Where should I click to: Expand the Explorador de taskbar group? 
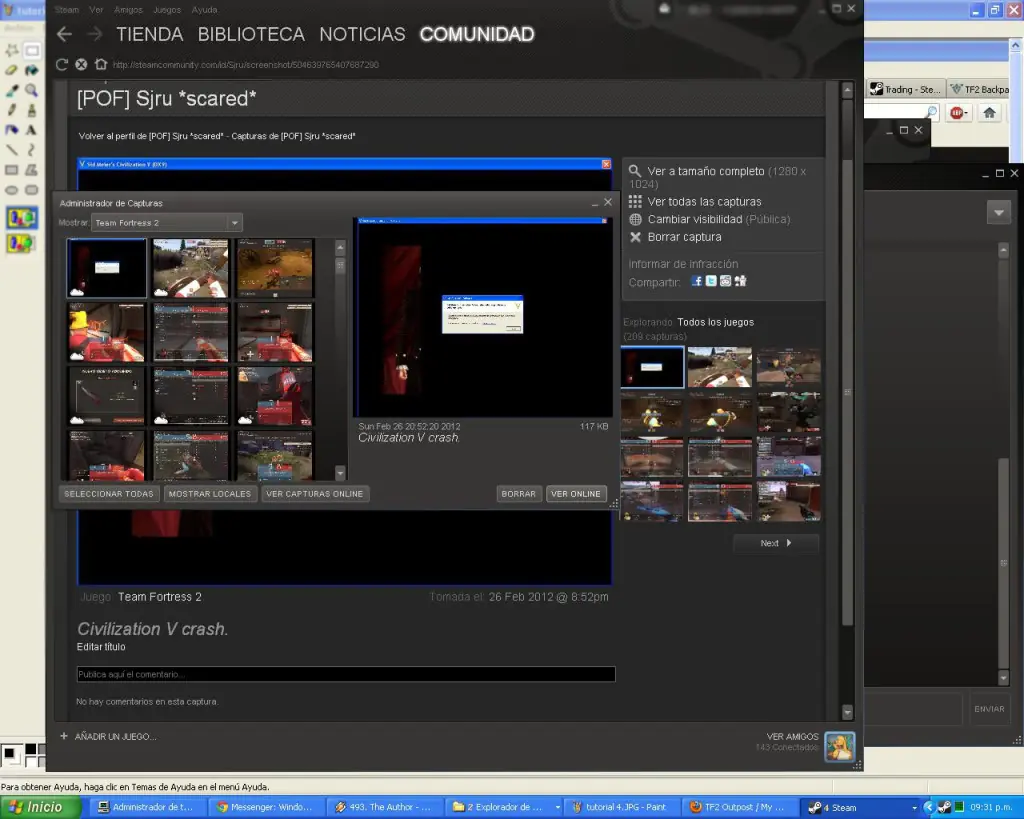click(557, 807)
